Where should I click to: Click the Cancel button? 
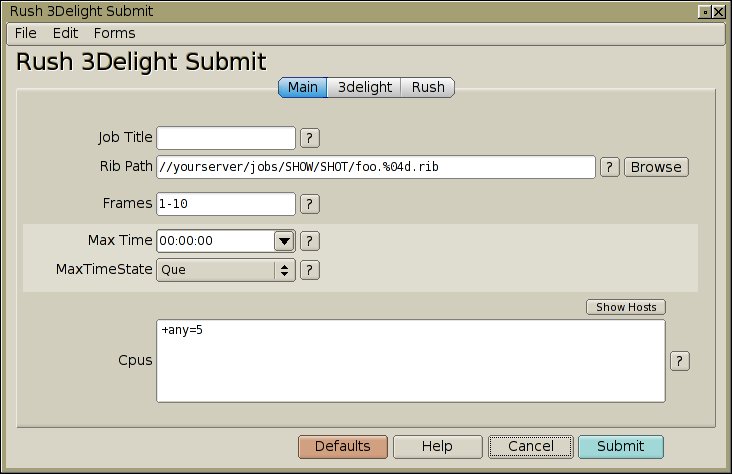point(531,446)
